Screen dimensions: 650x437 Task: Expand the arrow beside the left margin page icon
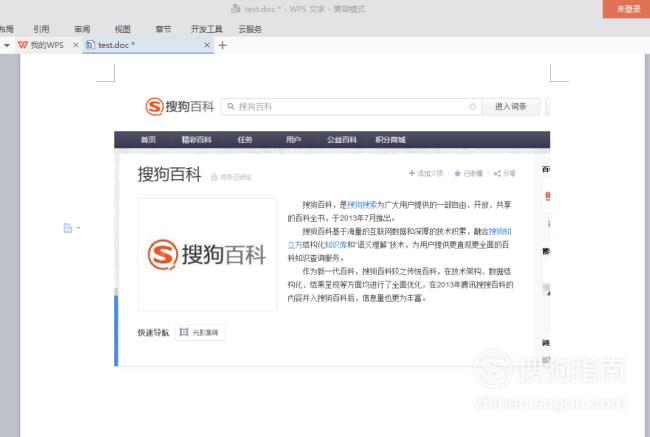pyautogui.click(x=78, y=228)
